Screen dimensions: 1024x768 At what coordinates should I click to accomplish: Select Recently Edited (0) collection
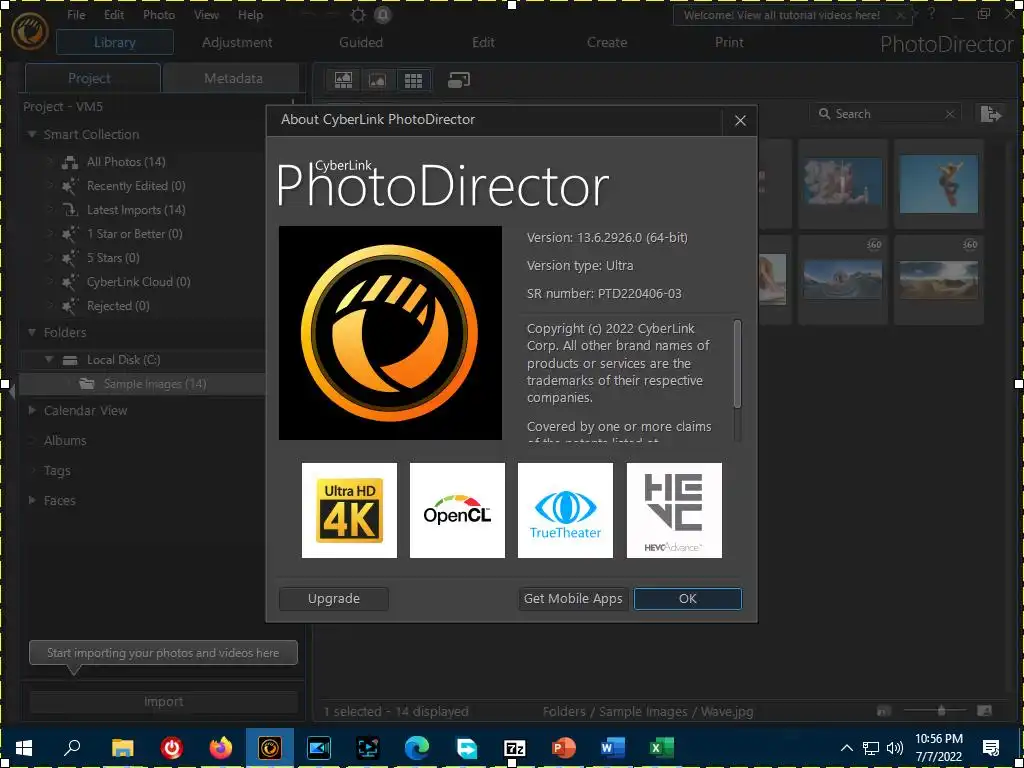136,186
